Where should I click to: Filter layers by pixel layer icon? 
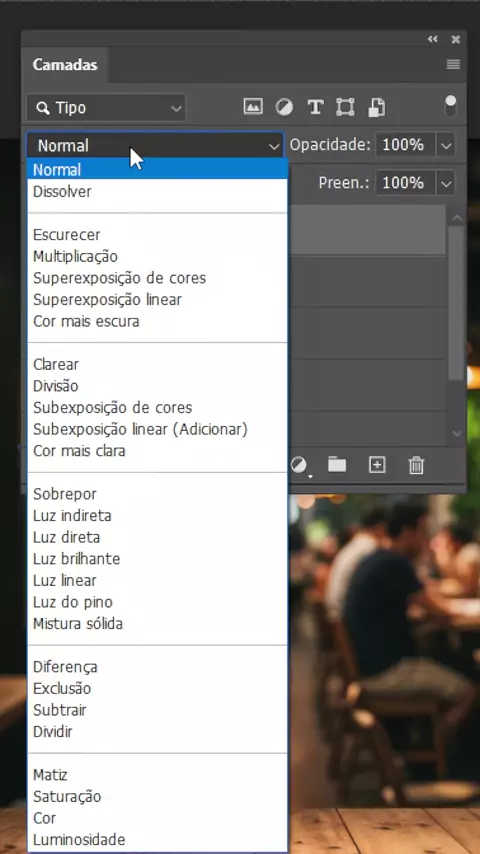click(253, 107)
